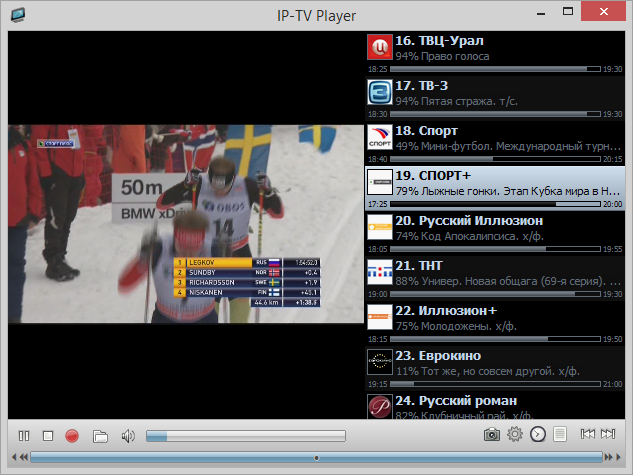The image size is (633, 475).
Task: Click the ТВ-3 channel logo
Action: pyautogui.click(x=380, y=92)
